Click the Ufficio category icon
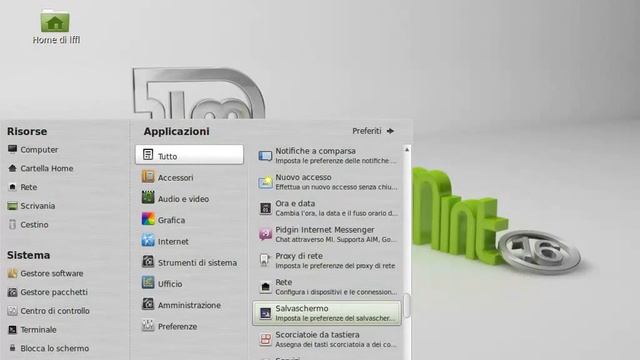This screenshot has height=360, width=640. (x=148, y=282)
